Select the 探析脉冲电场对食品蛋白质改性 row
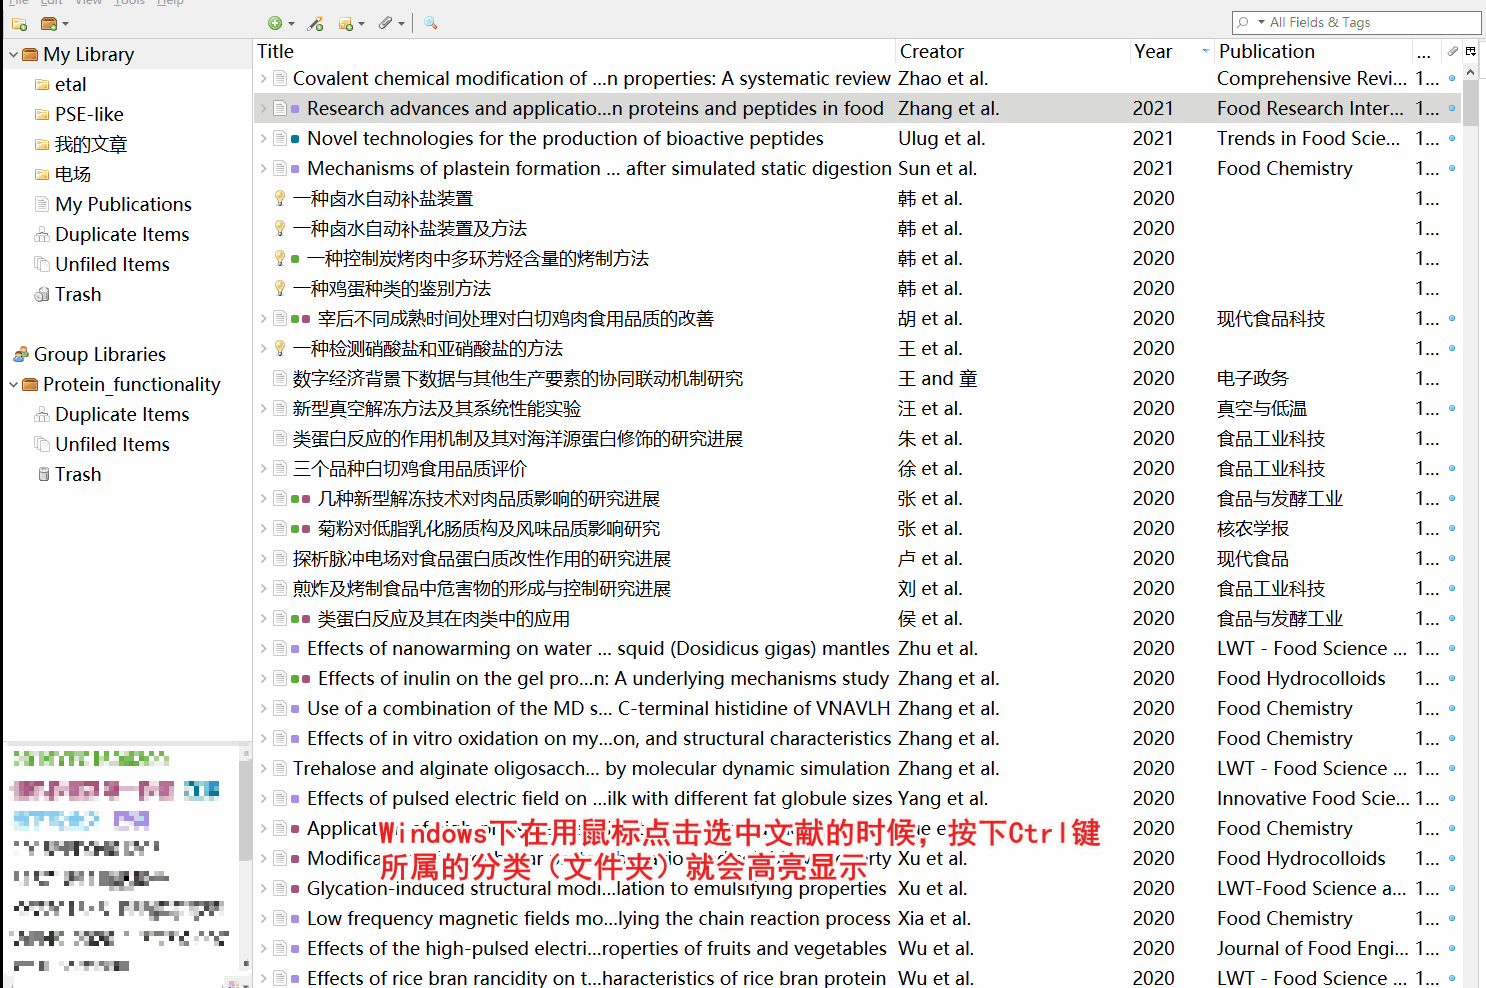1486x988 pixels. tap(859, 558)
